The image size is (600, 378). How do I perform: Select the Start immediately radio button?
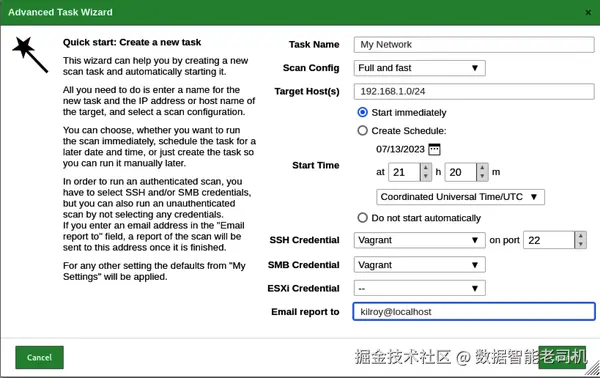coord(362,112)
